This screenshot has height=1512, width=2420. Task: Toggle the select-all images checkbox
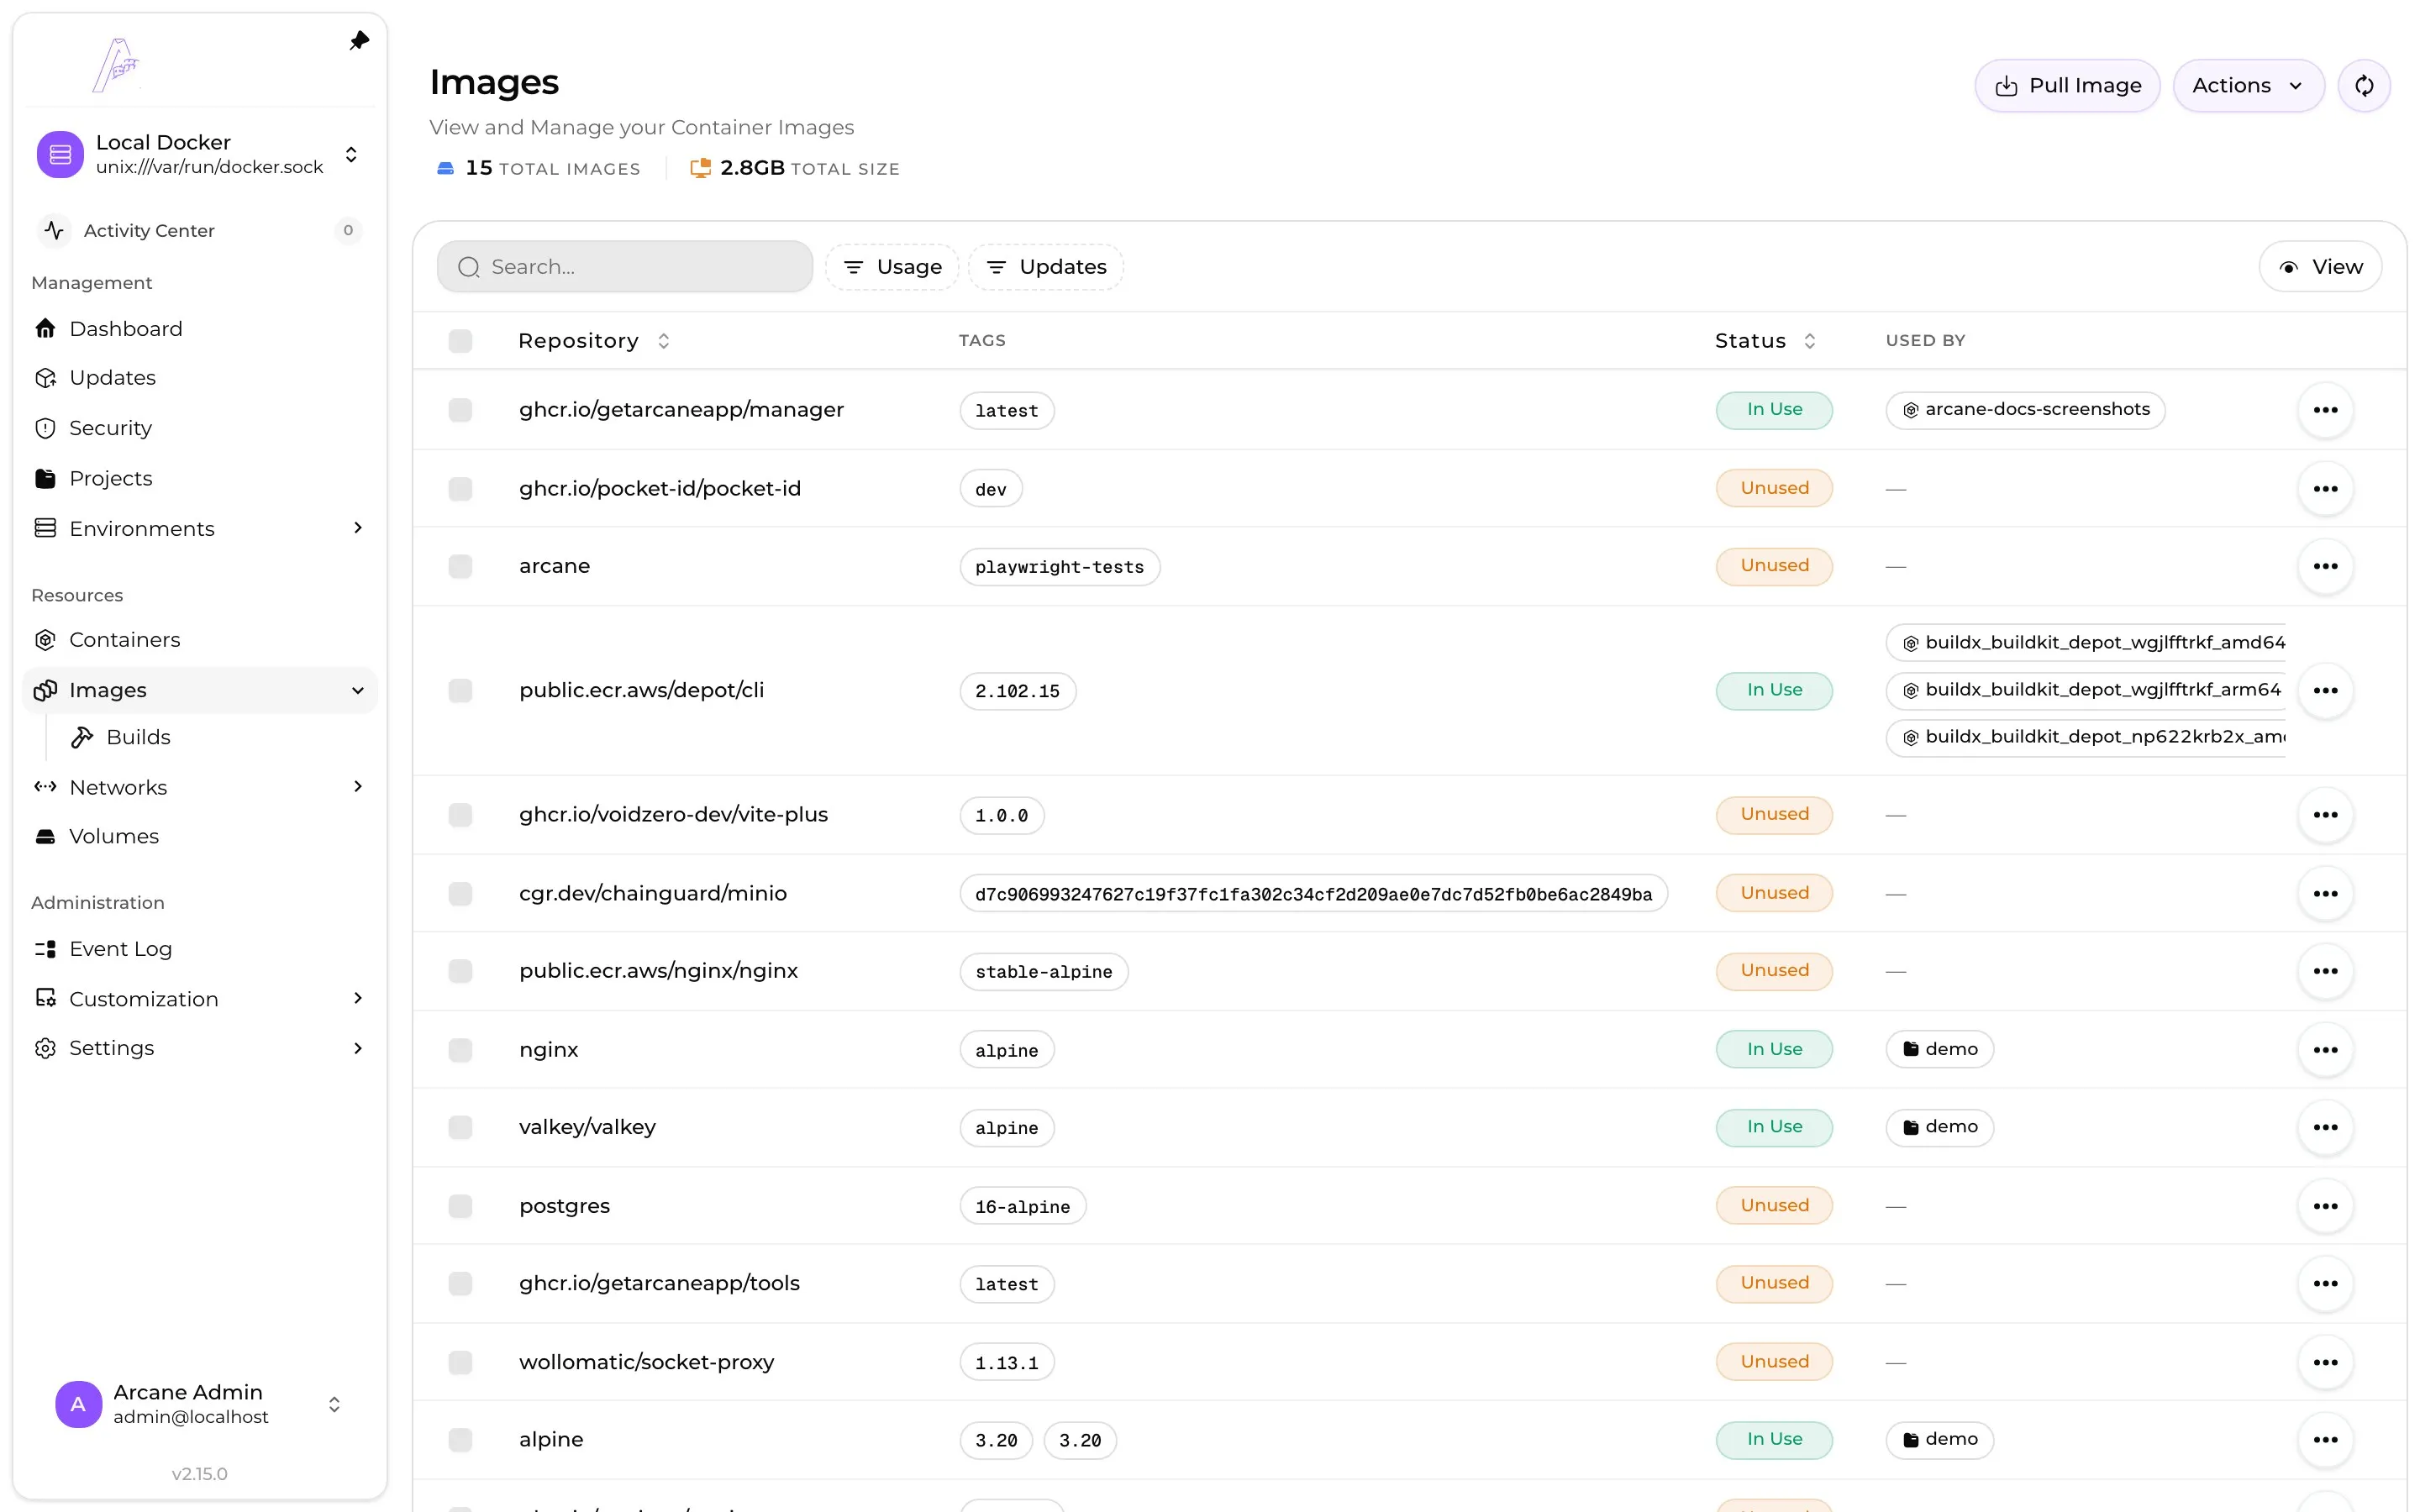click(x=460, y=341)
